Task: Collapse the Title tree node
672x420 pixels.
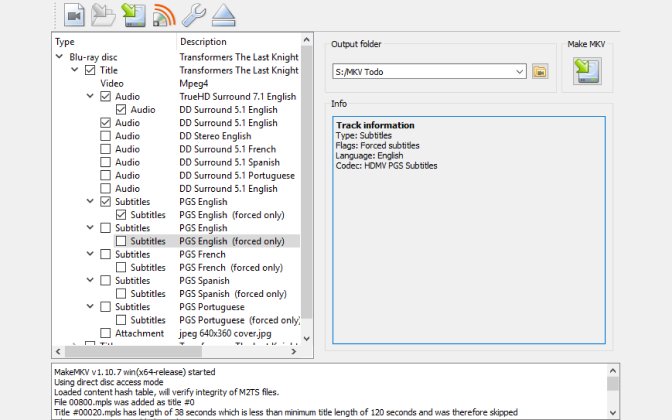Action: point(75,69)
